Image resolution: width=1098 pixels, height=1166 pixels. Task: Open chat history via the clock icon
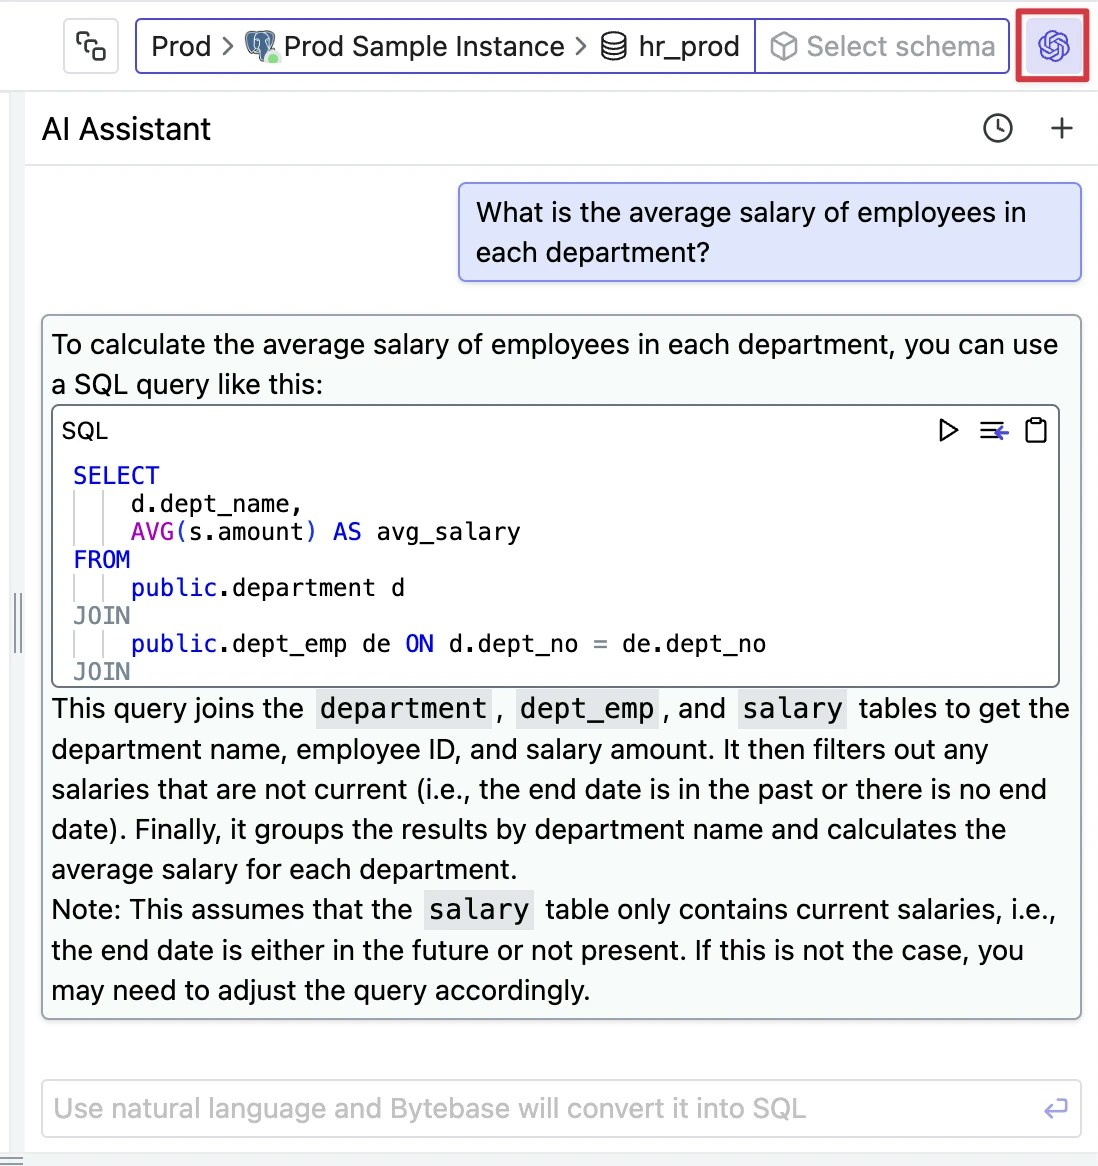point(997,128)
